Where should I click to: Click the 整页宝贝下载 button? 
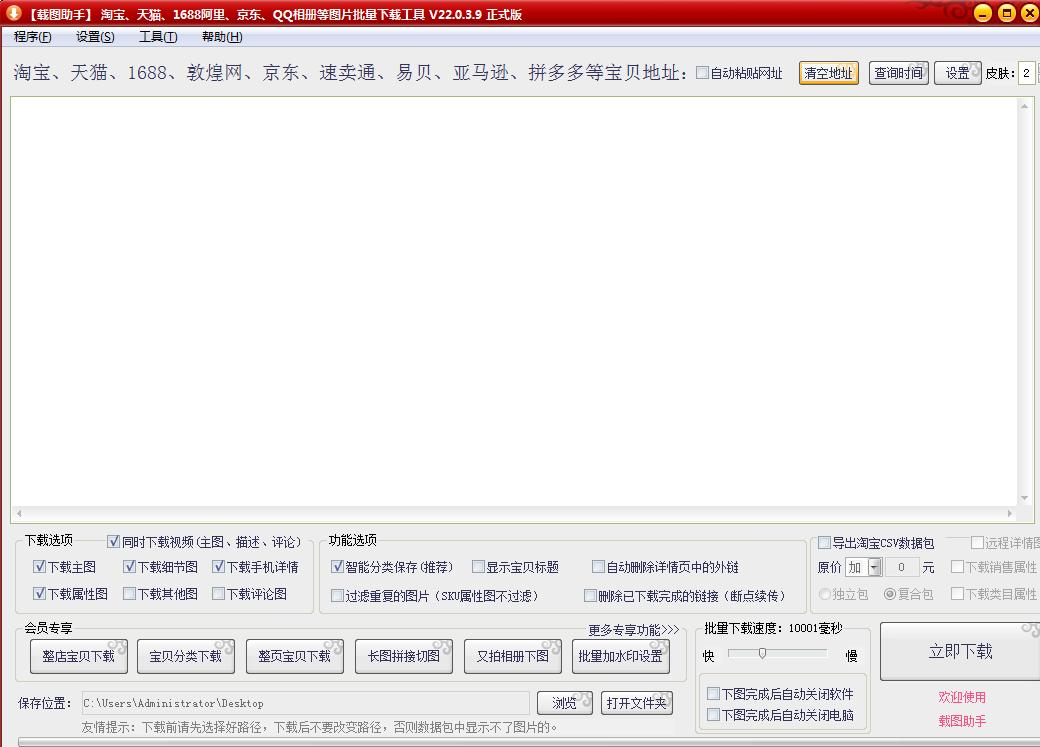click(294, 656)
